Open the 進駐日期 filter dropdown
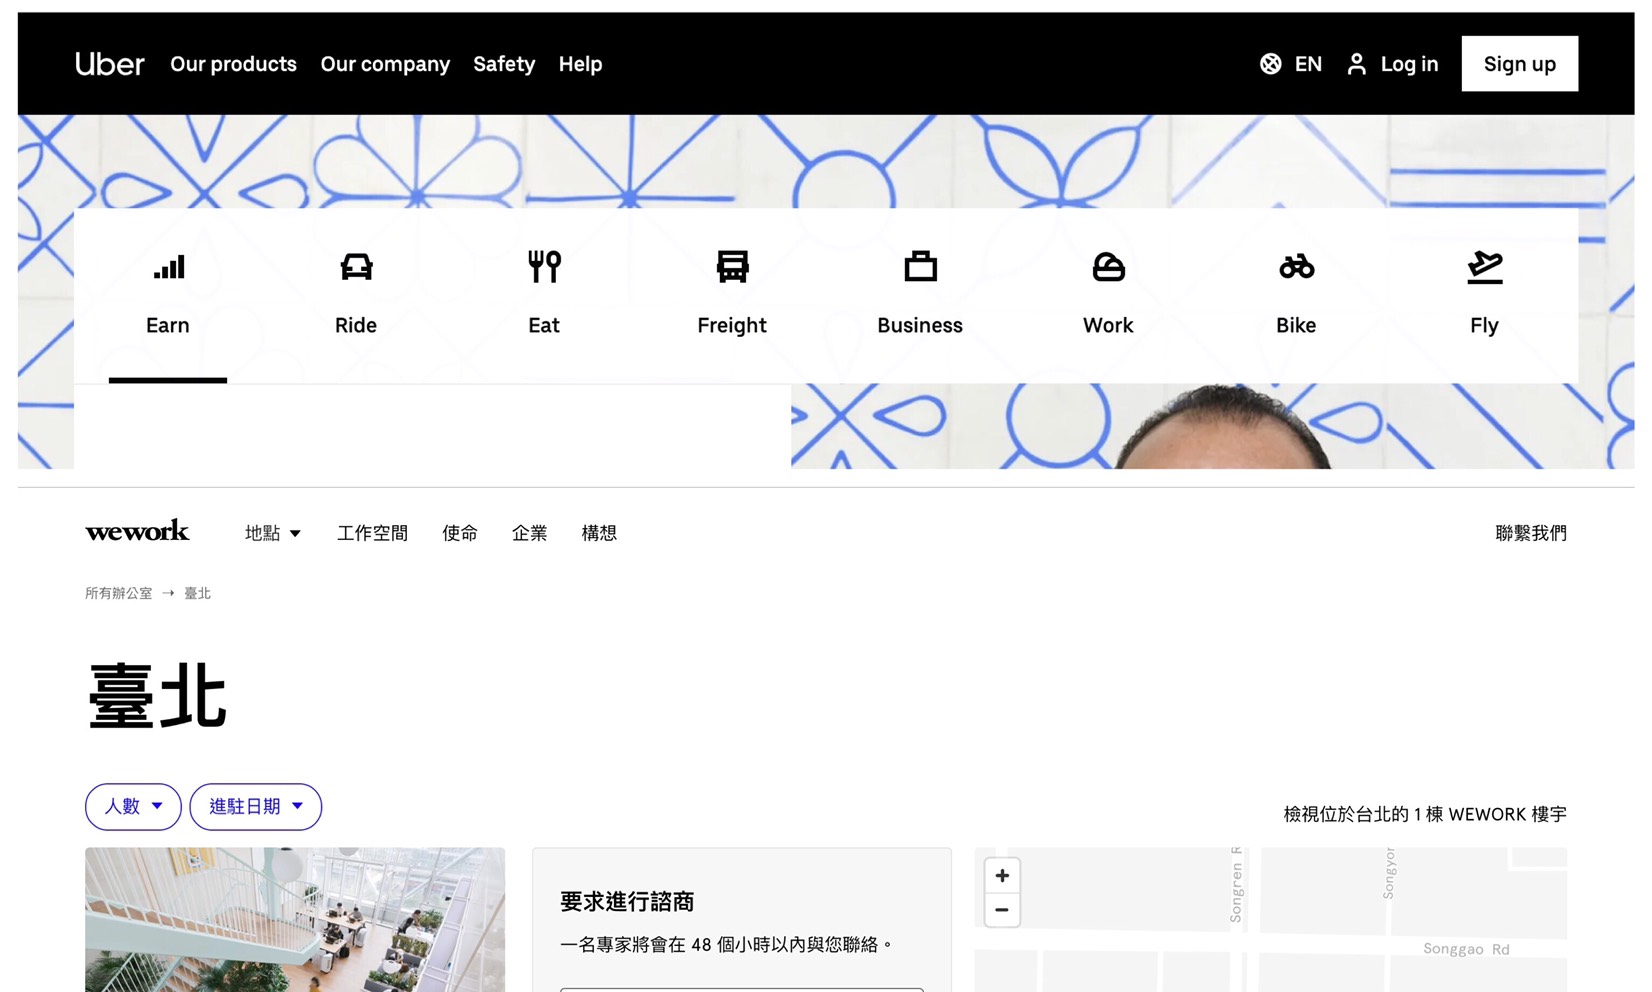 pyautogui.click(x=256, y=807)
